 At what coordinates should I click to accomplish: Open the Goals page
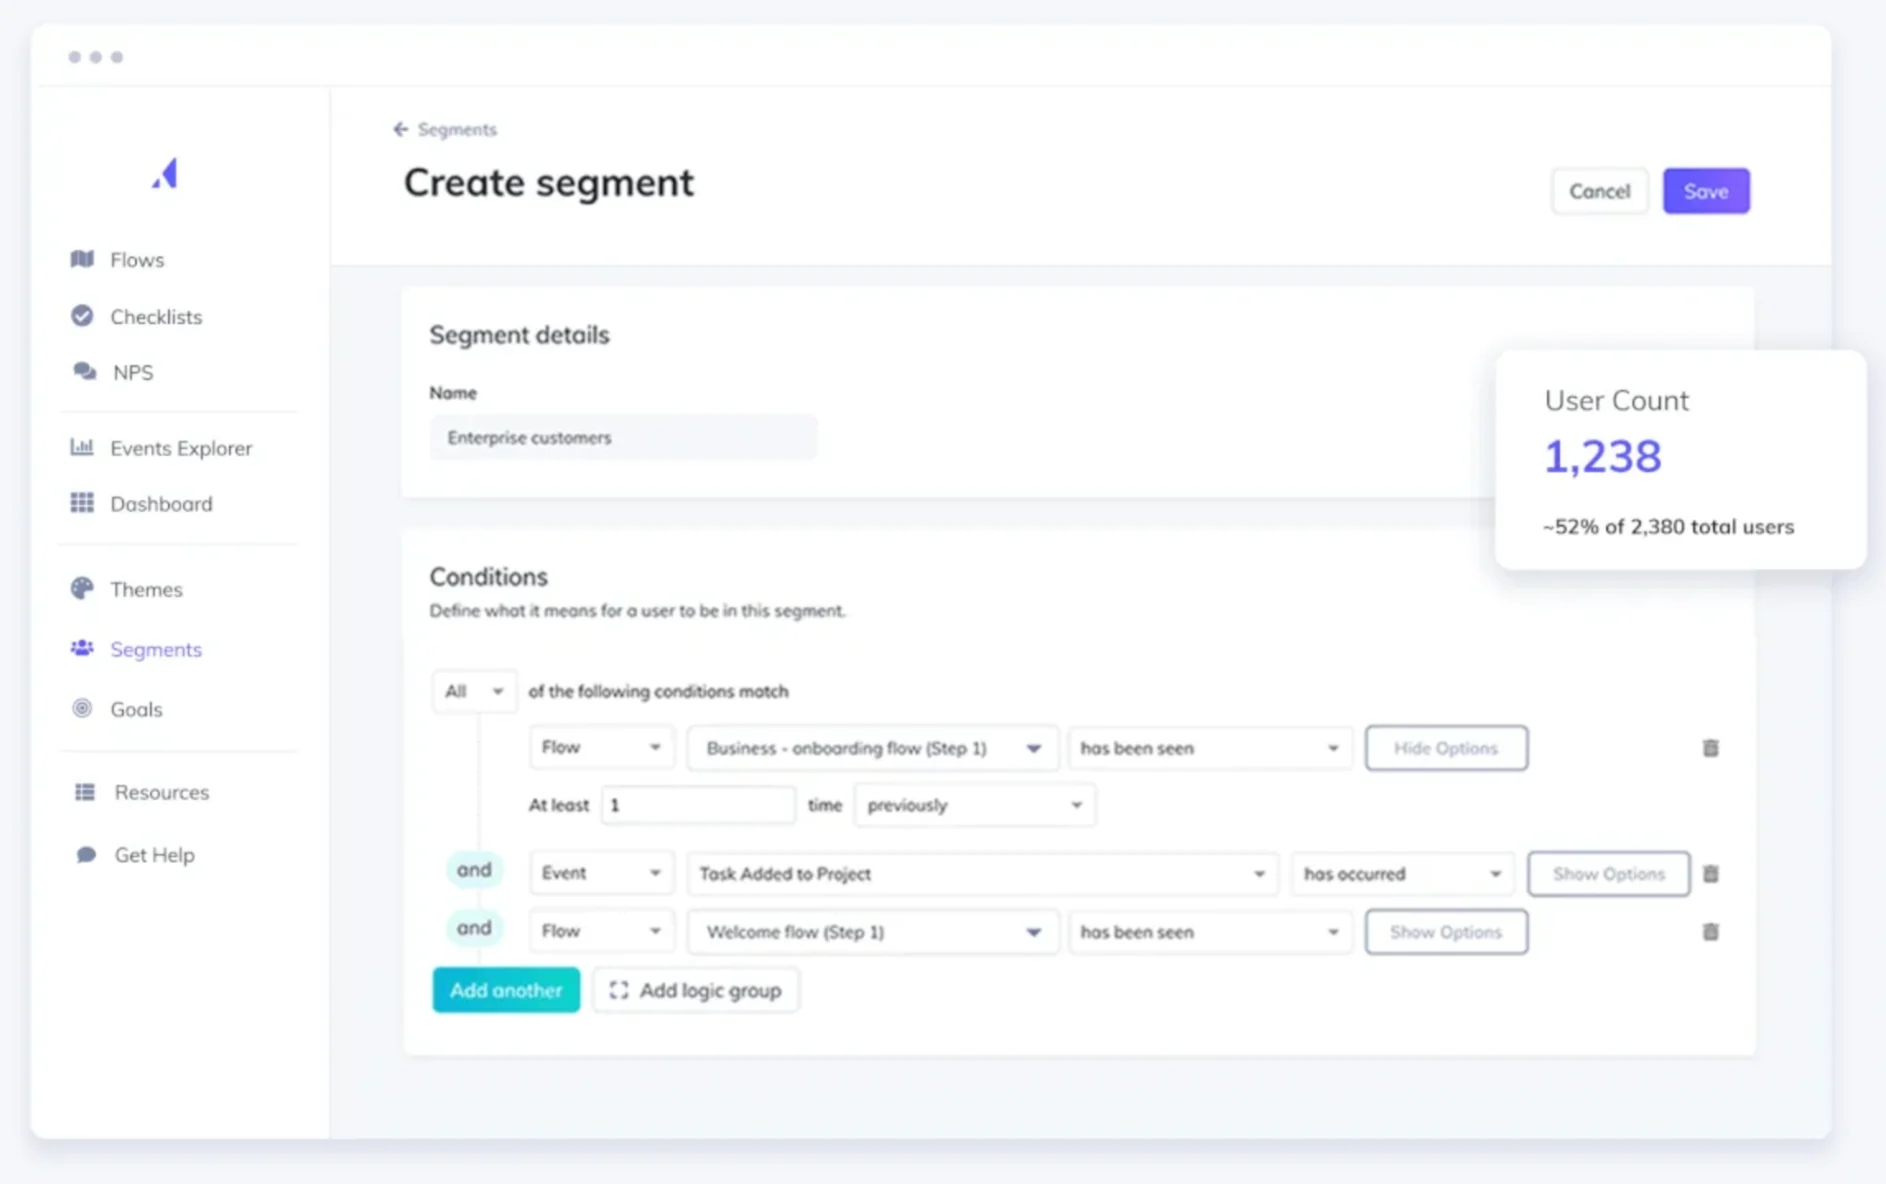tap(136, 709)
